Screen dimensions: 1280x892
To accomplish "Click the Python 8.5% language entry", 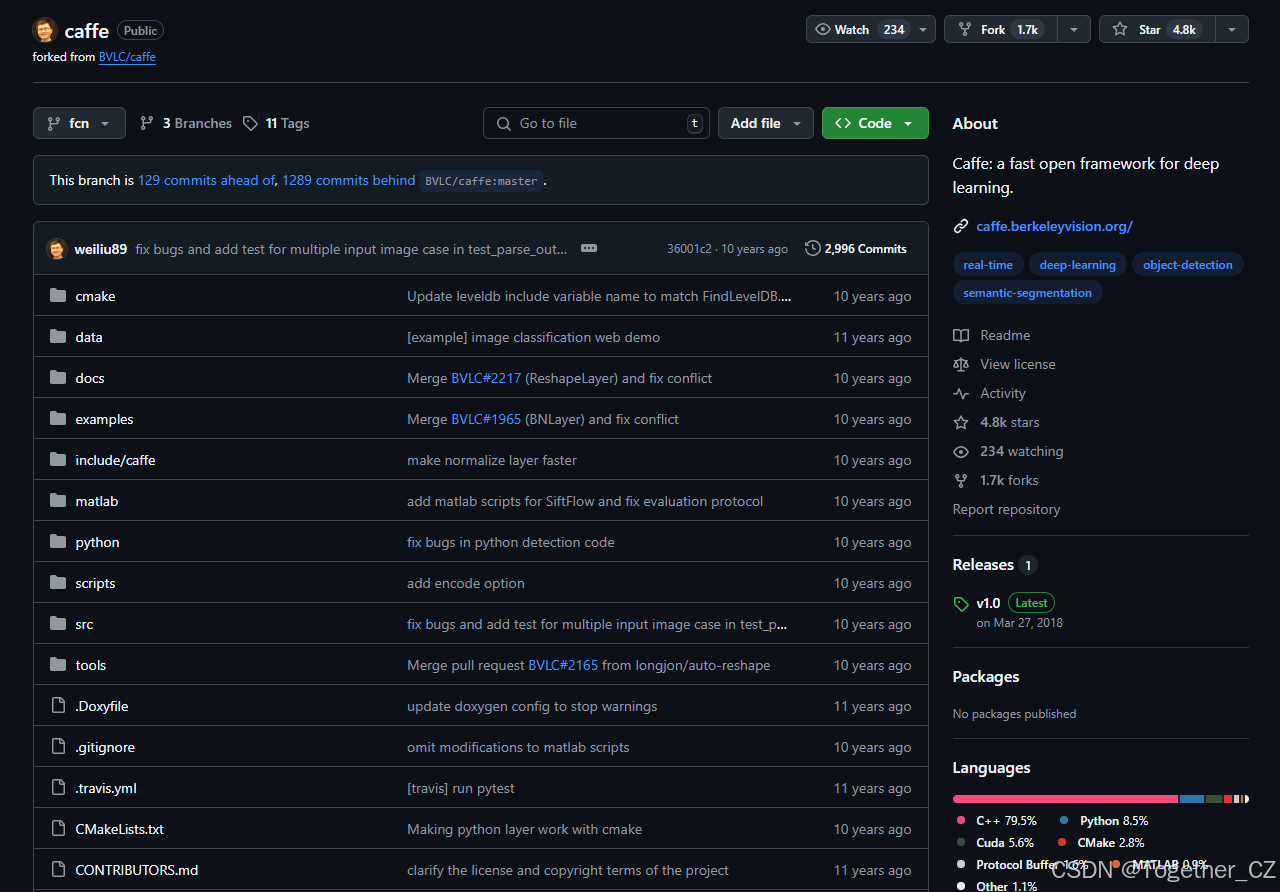I will tap(1104, 821).
